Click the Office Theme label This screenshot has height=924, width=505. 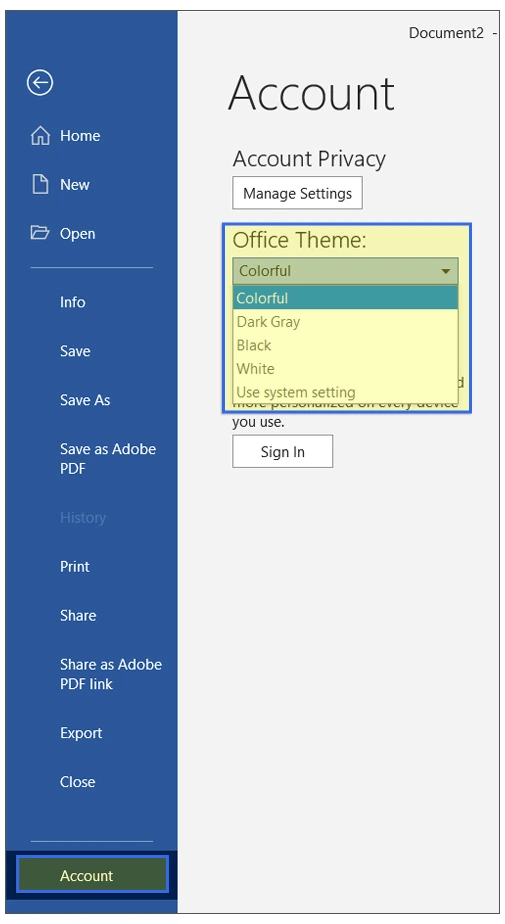299,240
